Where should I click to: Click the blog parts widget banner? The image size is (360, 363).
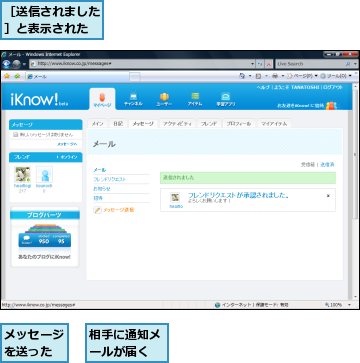(45, 236)
